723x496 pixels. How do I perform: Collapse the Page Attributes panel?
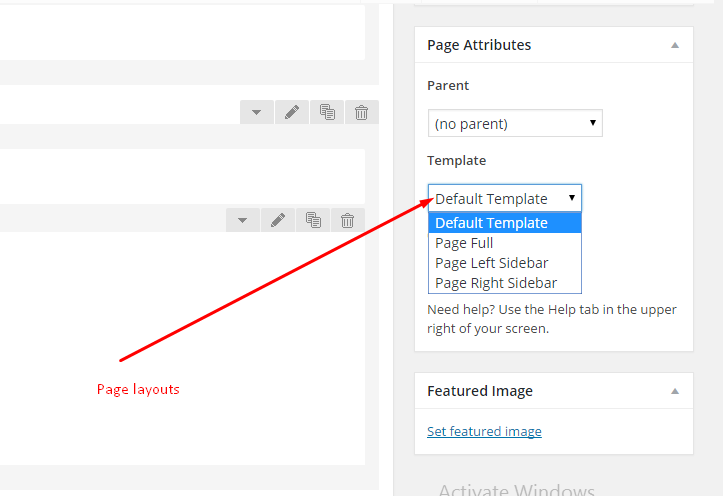tap(675, 45)
